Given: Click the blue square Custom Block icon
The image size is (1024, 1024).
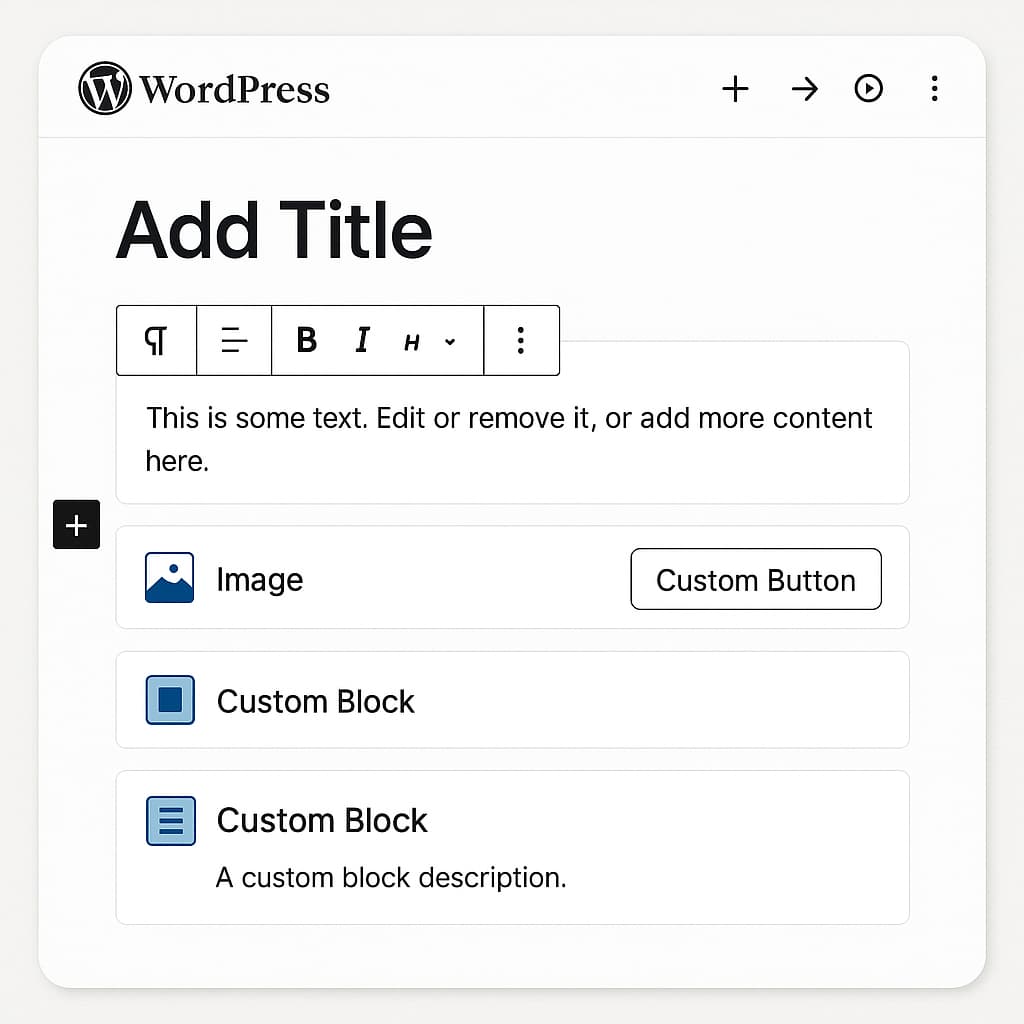Looking at the screenshot, I should (170, 700).
